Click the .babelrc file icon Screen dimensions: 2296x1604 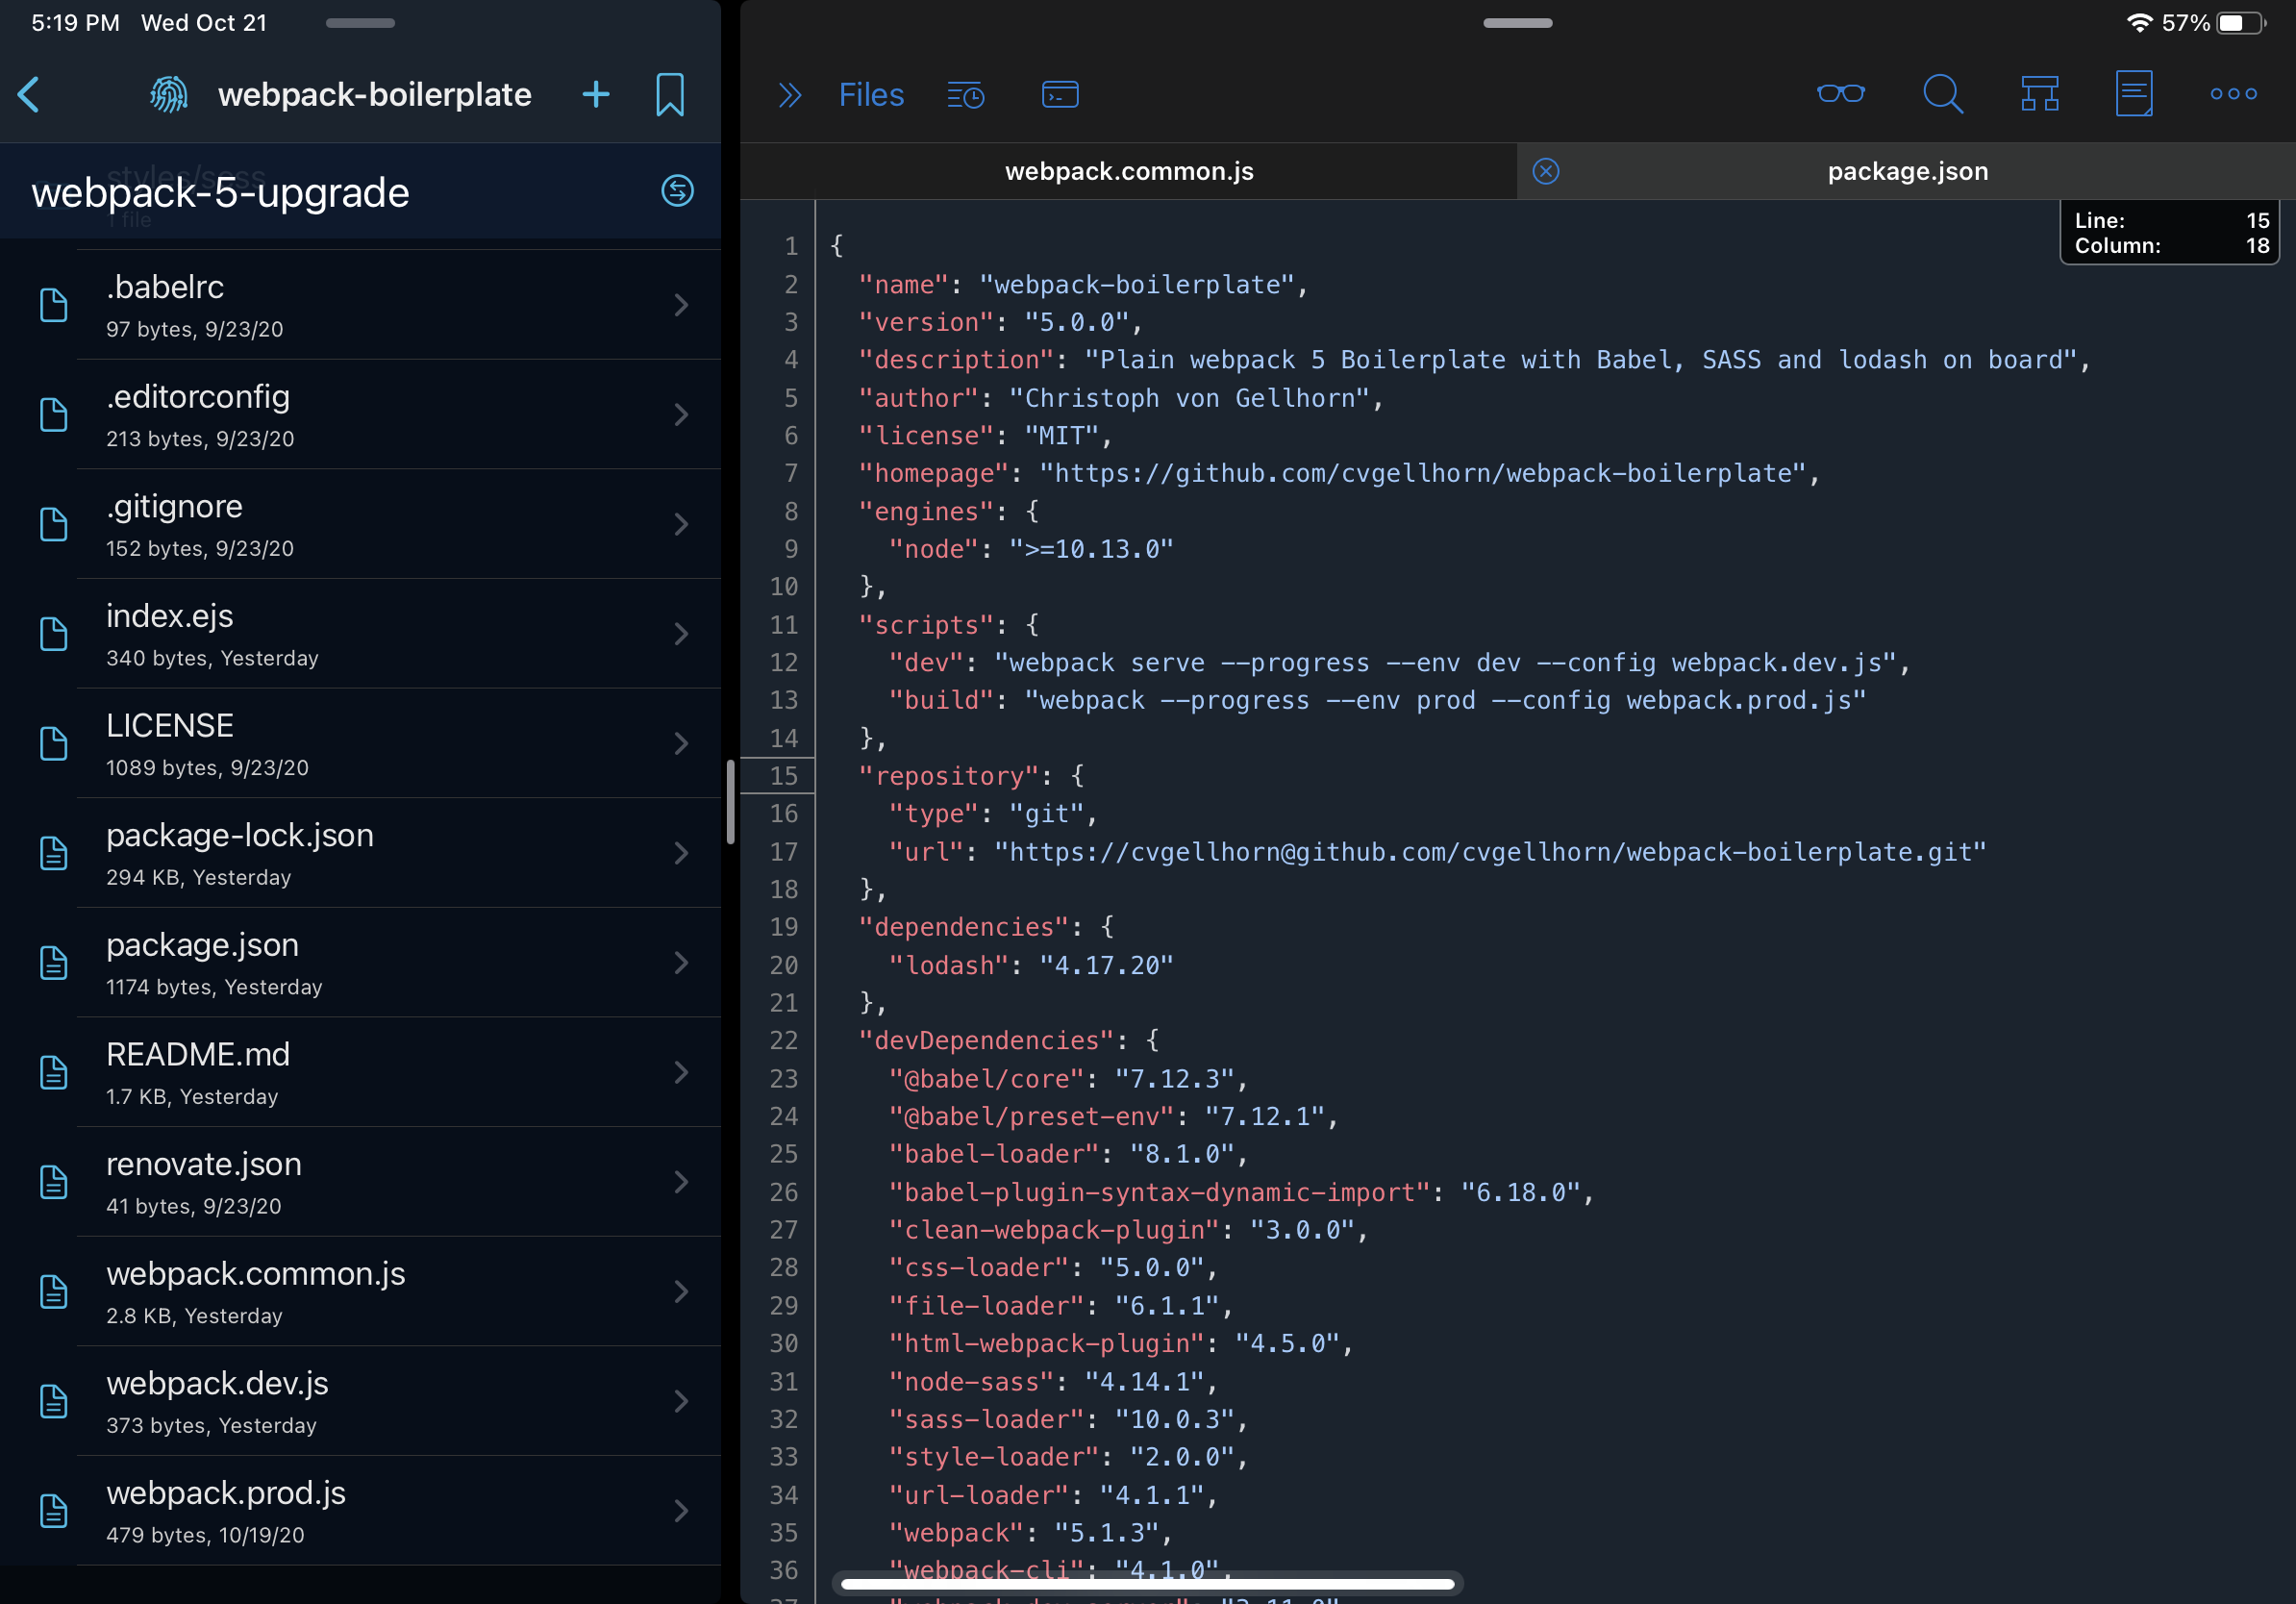click(53, 305)
